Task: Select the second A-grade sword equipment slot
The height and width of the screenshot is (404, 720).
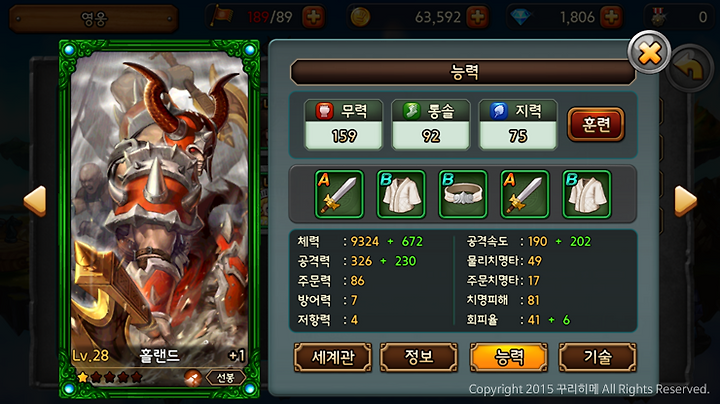Action: coord(525,194)
